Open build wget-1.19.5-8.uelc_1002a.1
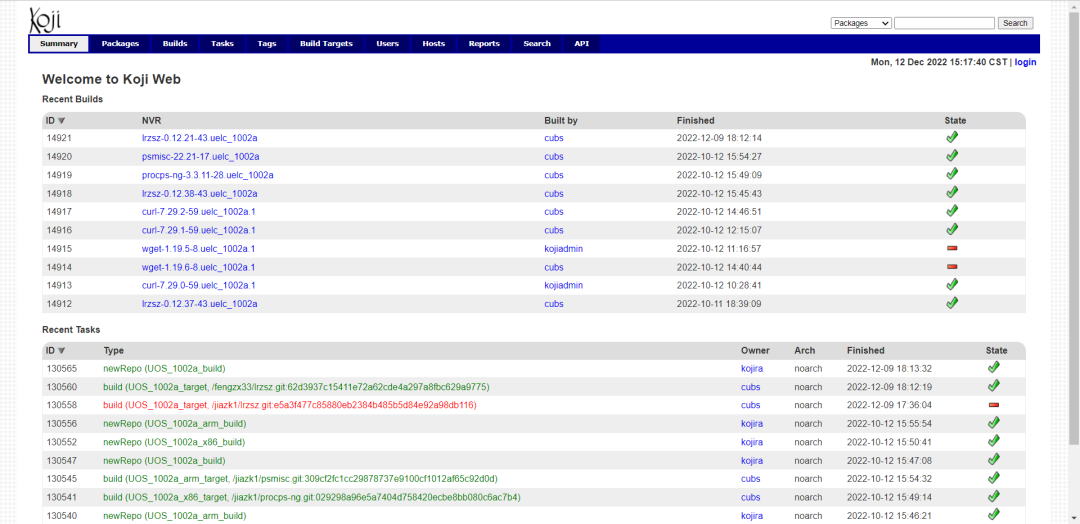This screenshot has width=1080, height=524. pos(199,249)
